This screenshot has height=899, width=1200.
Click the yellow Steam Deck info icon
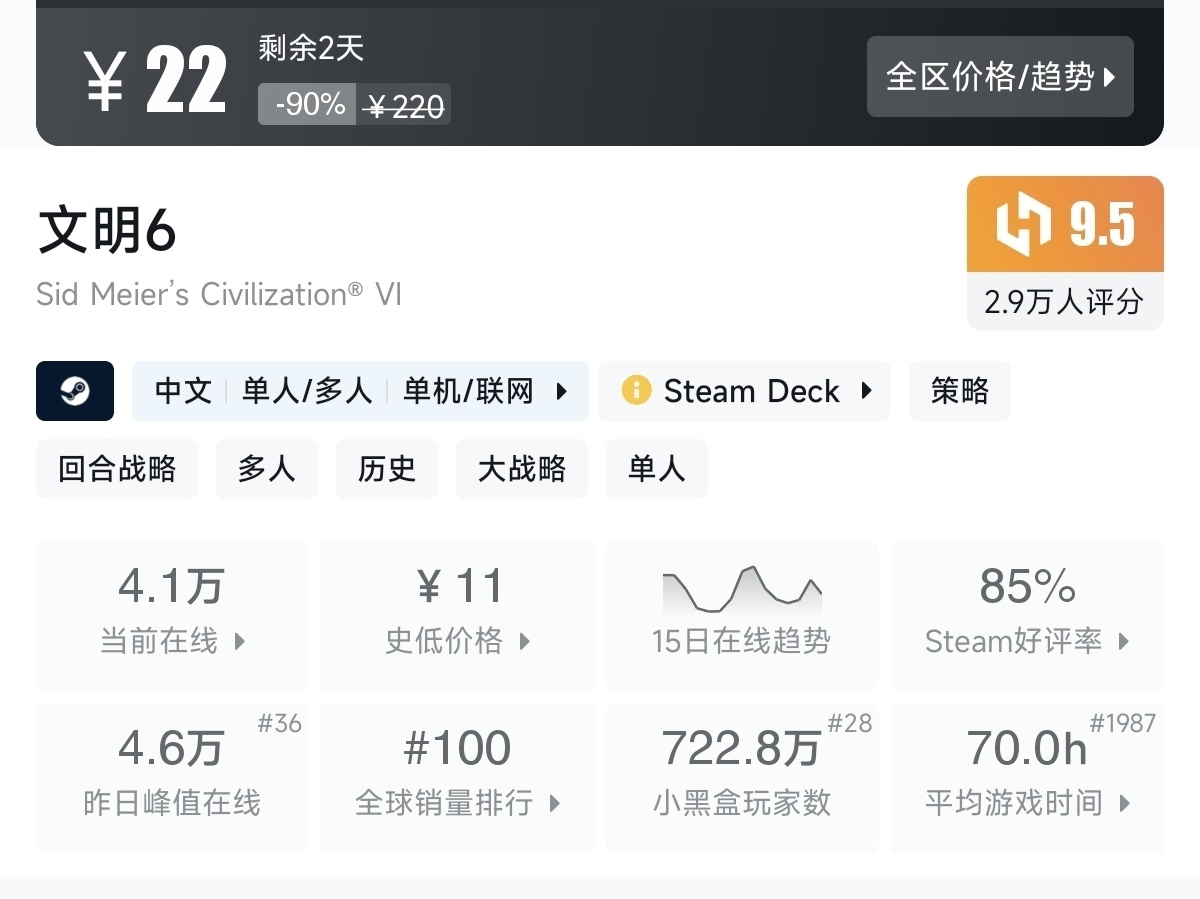tap(636, 391)
